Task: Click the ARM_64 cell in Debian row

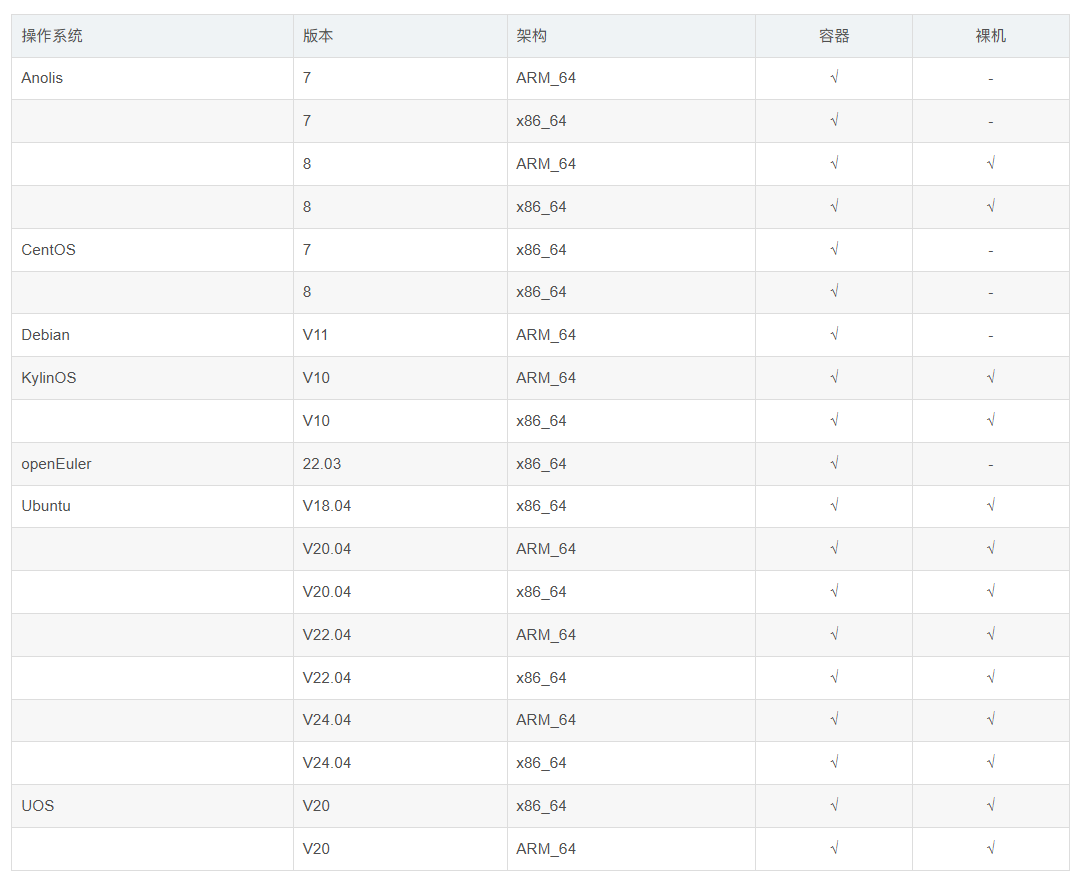Action: [546, 335]
